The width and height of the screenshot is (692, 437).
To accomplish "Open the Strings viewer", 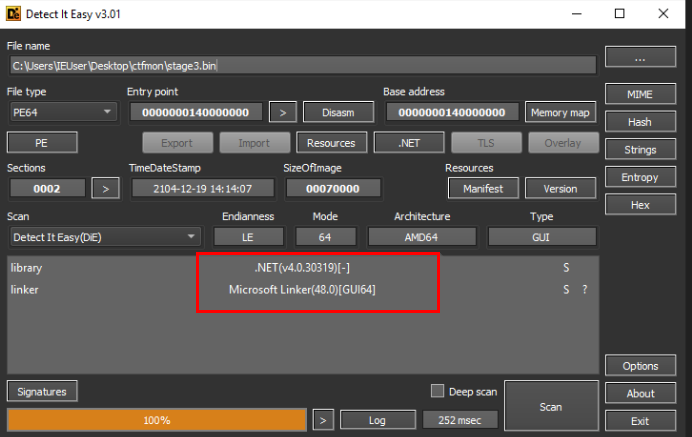I will pyautogui.click(x=640, y=150).
